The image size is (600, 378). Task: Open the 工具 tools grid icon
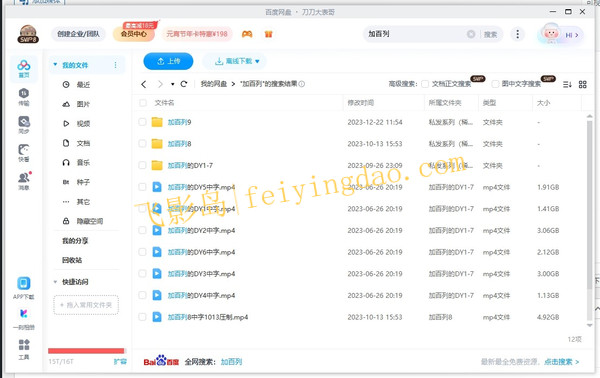click(x=24, y=349)
